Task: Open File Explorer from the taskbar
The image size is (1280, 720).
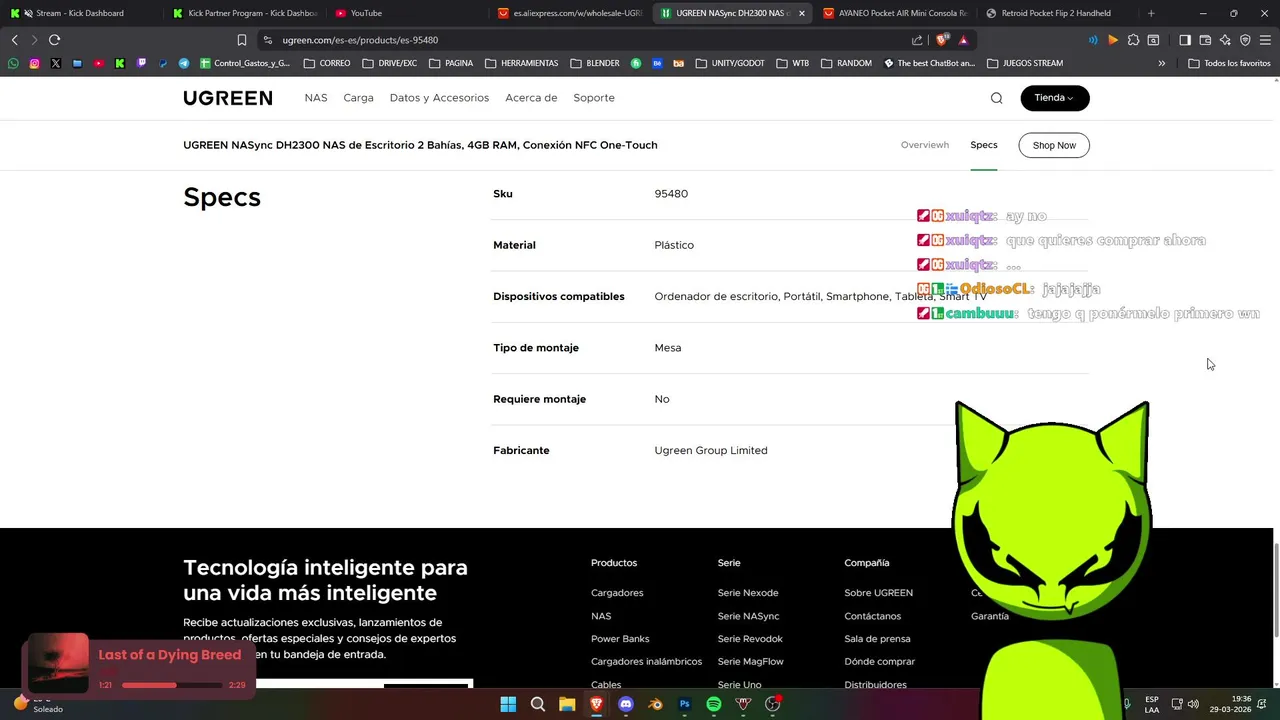Action: 567,704
